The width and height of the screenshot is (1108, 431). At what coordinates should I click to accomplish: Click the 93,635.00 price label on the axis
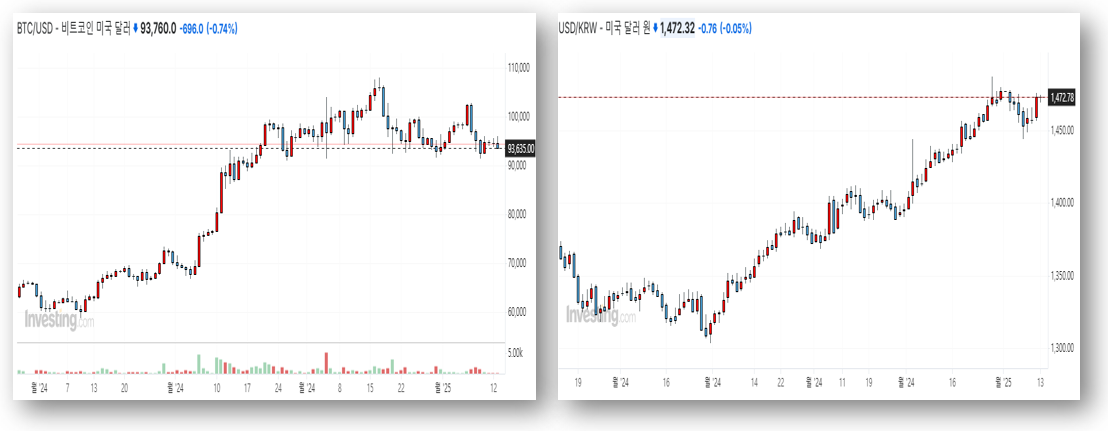(x=521, y=148)
